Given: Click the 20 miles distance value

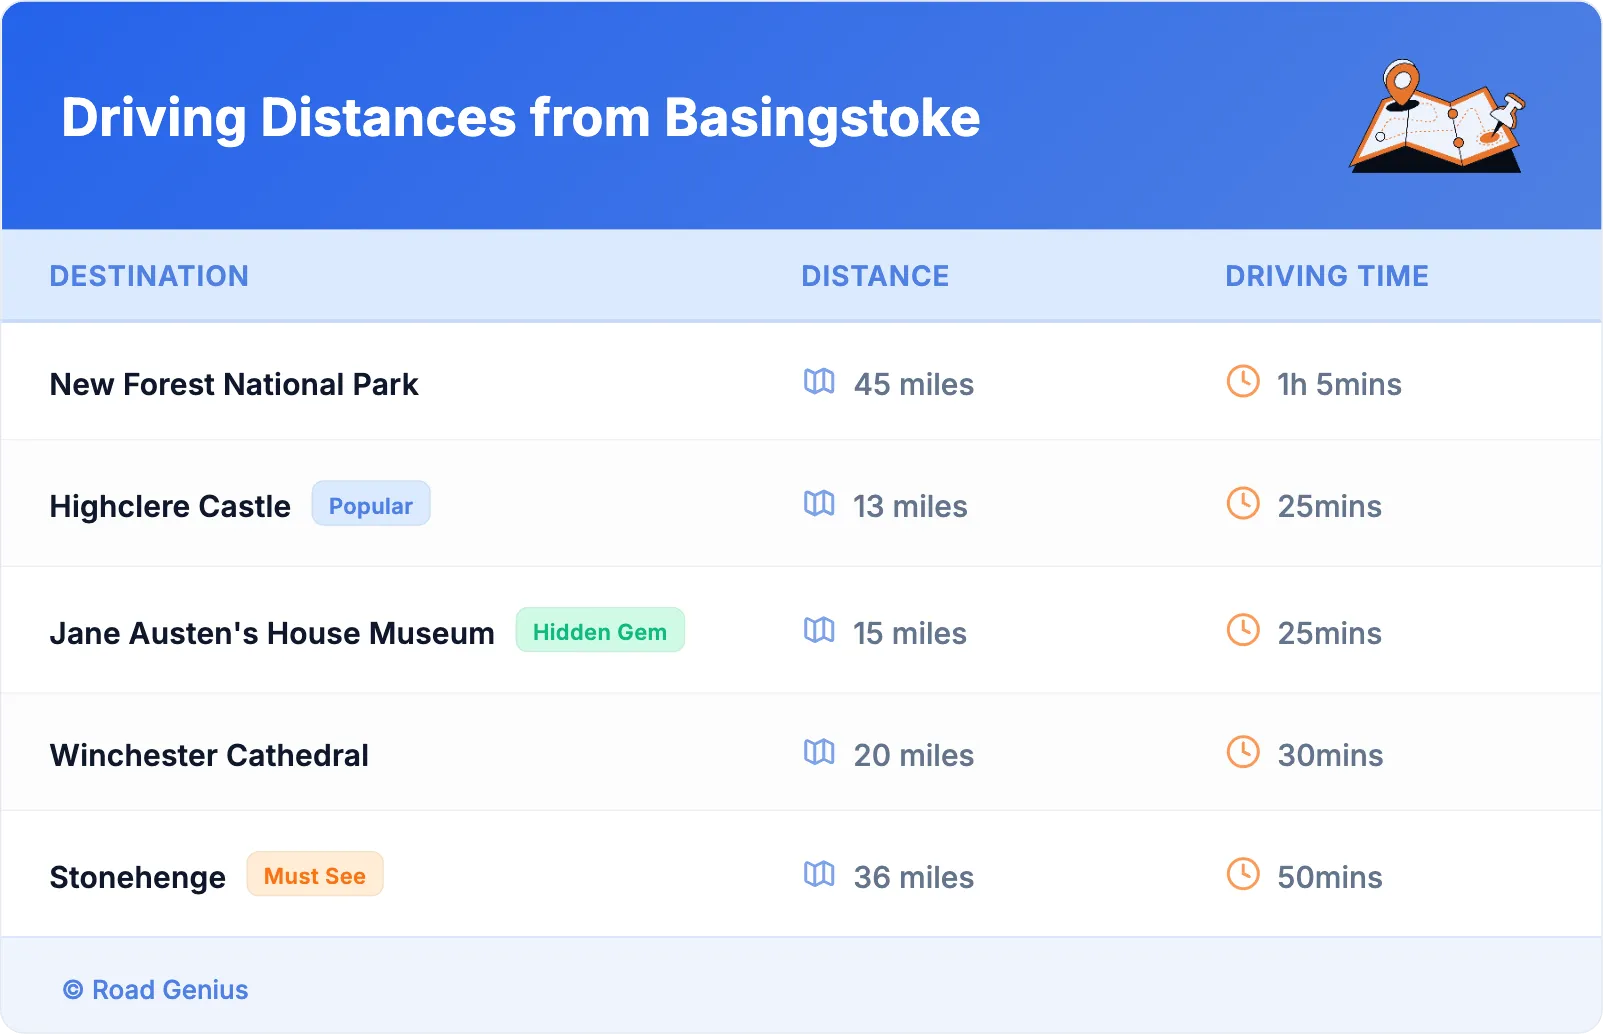Looking at the screenshot, I should (x=914, y=755).
